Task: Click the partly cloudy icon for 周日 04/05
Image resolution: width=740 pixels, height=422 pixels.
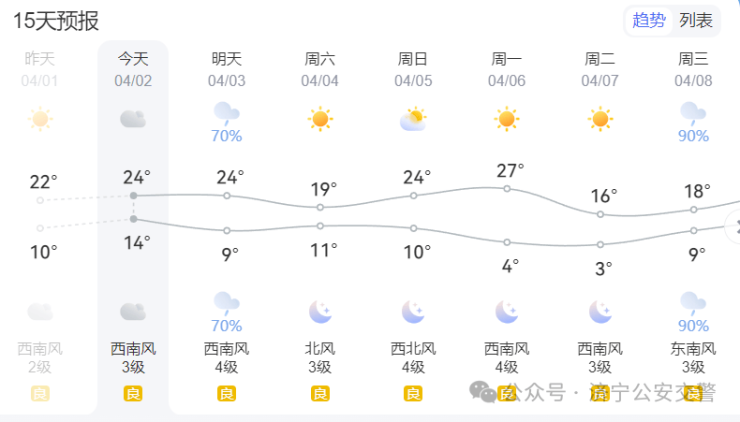Action: (413, 120)
